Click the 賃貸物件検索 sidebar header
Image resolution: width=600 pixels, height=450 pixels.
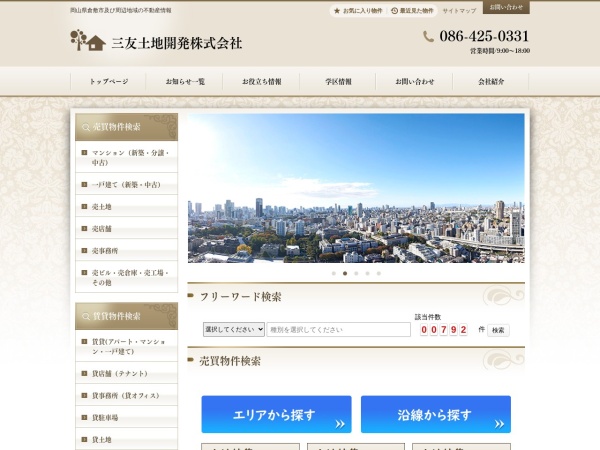tap(127, 316)
